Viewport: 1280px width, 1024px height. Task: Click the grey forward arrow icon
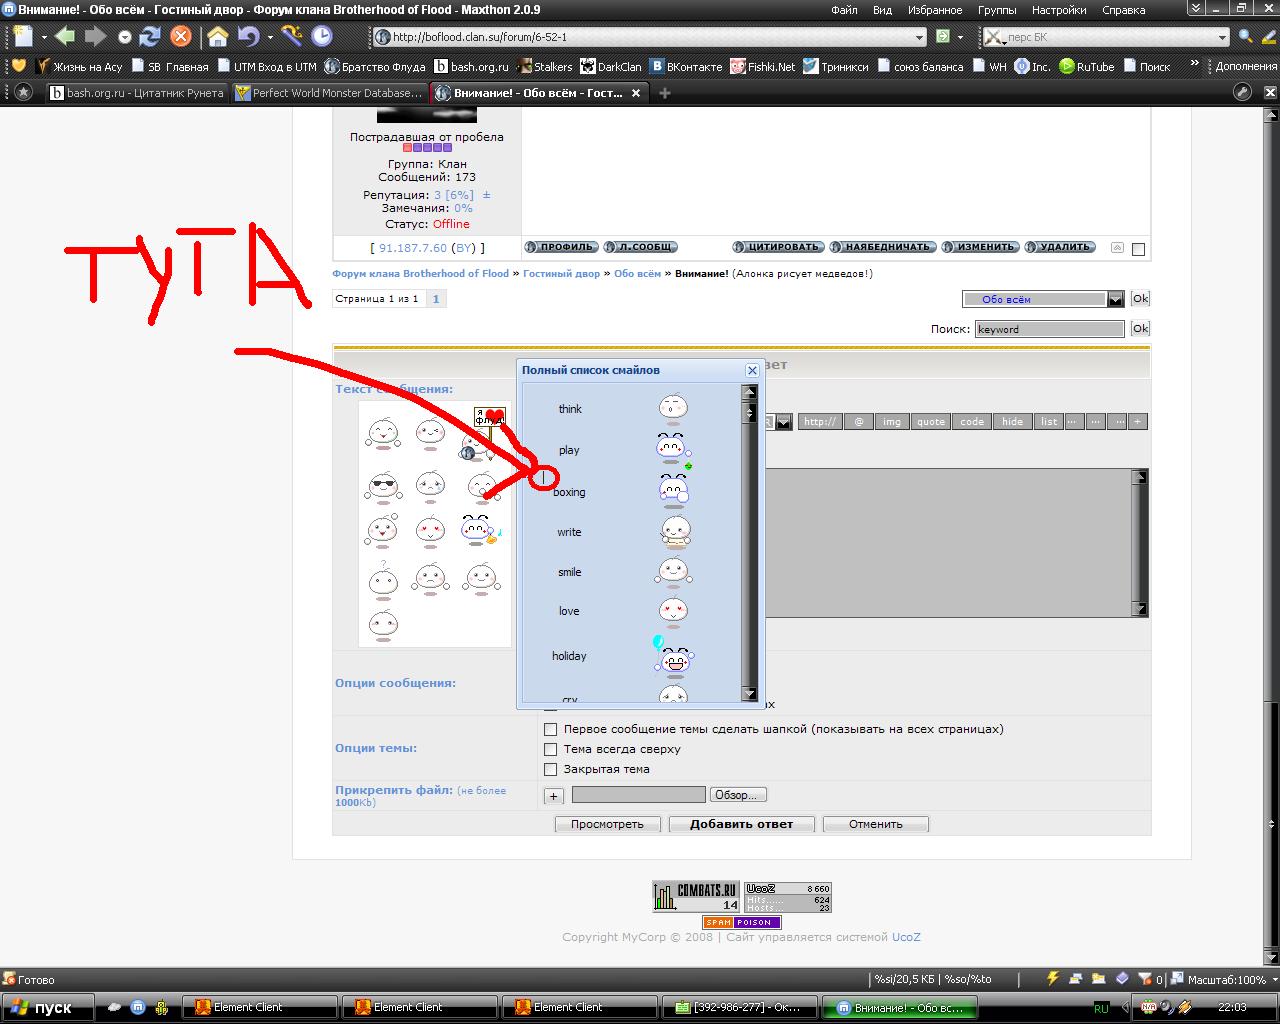pyautogui.click(x=95, y=37)
